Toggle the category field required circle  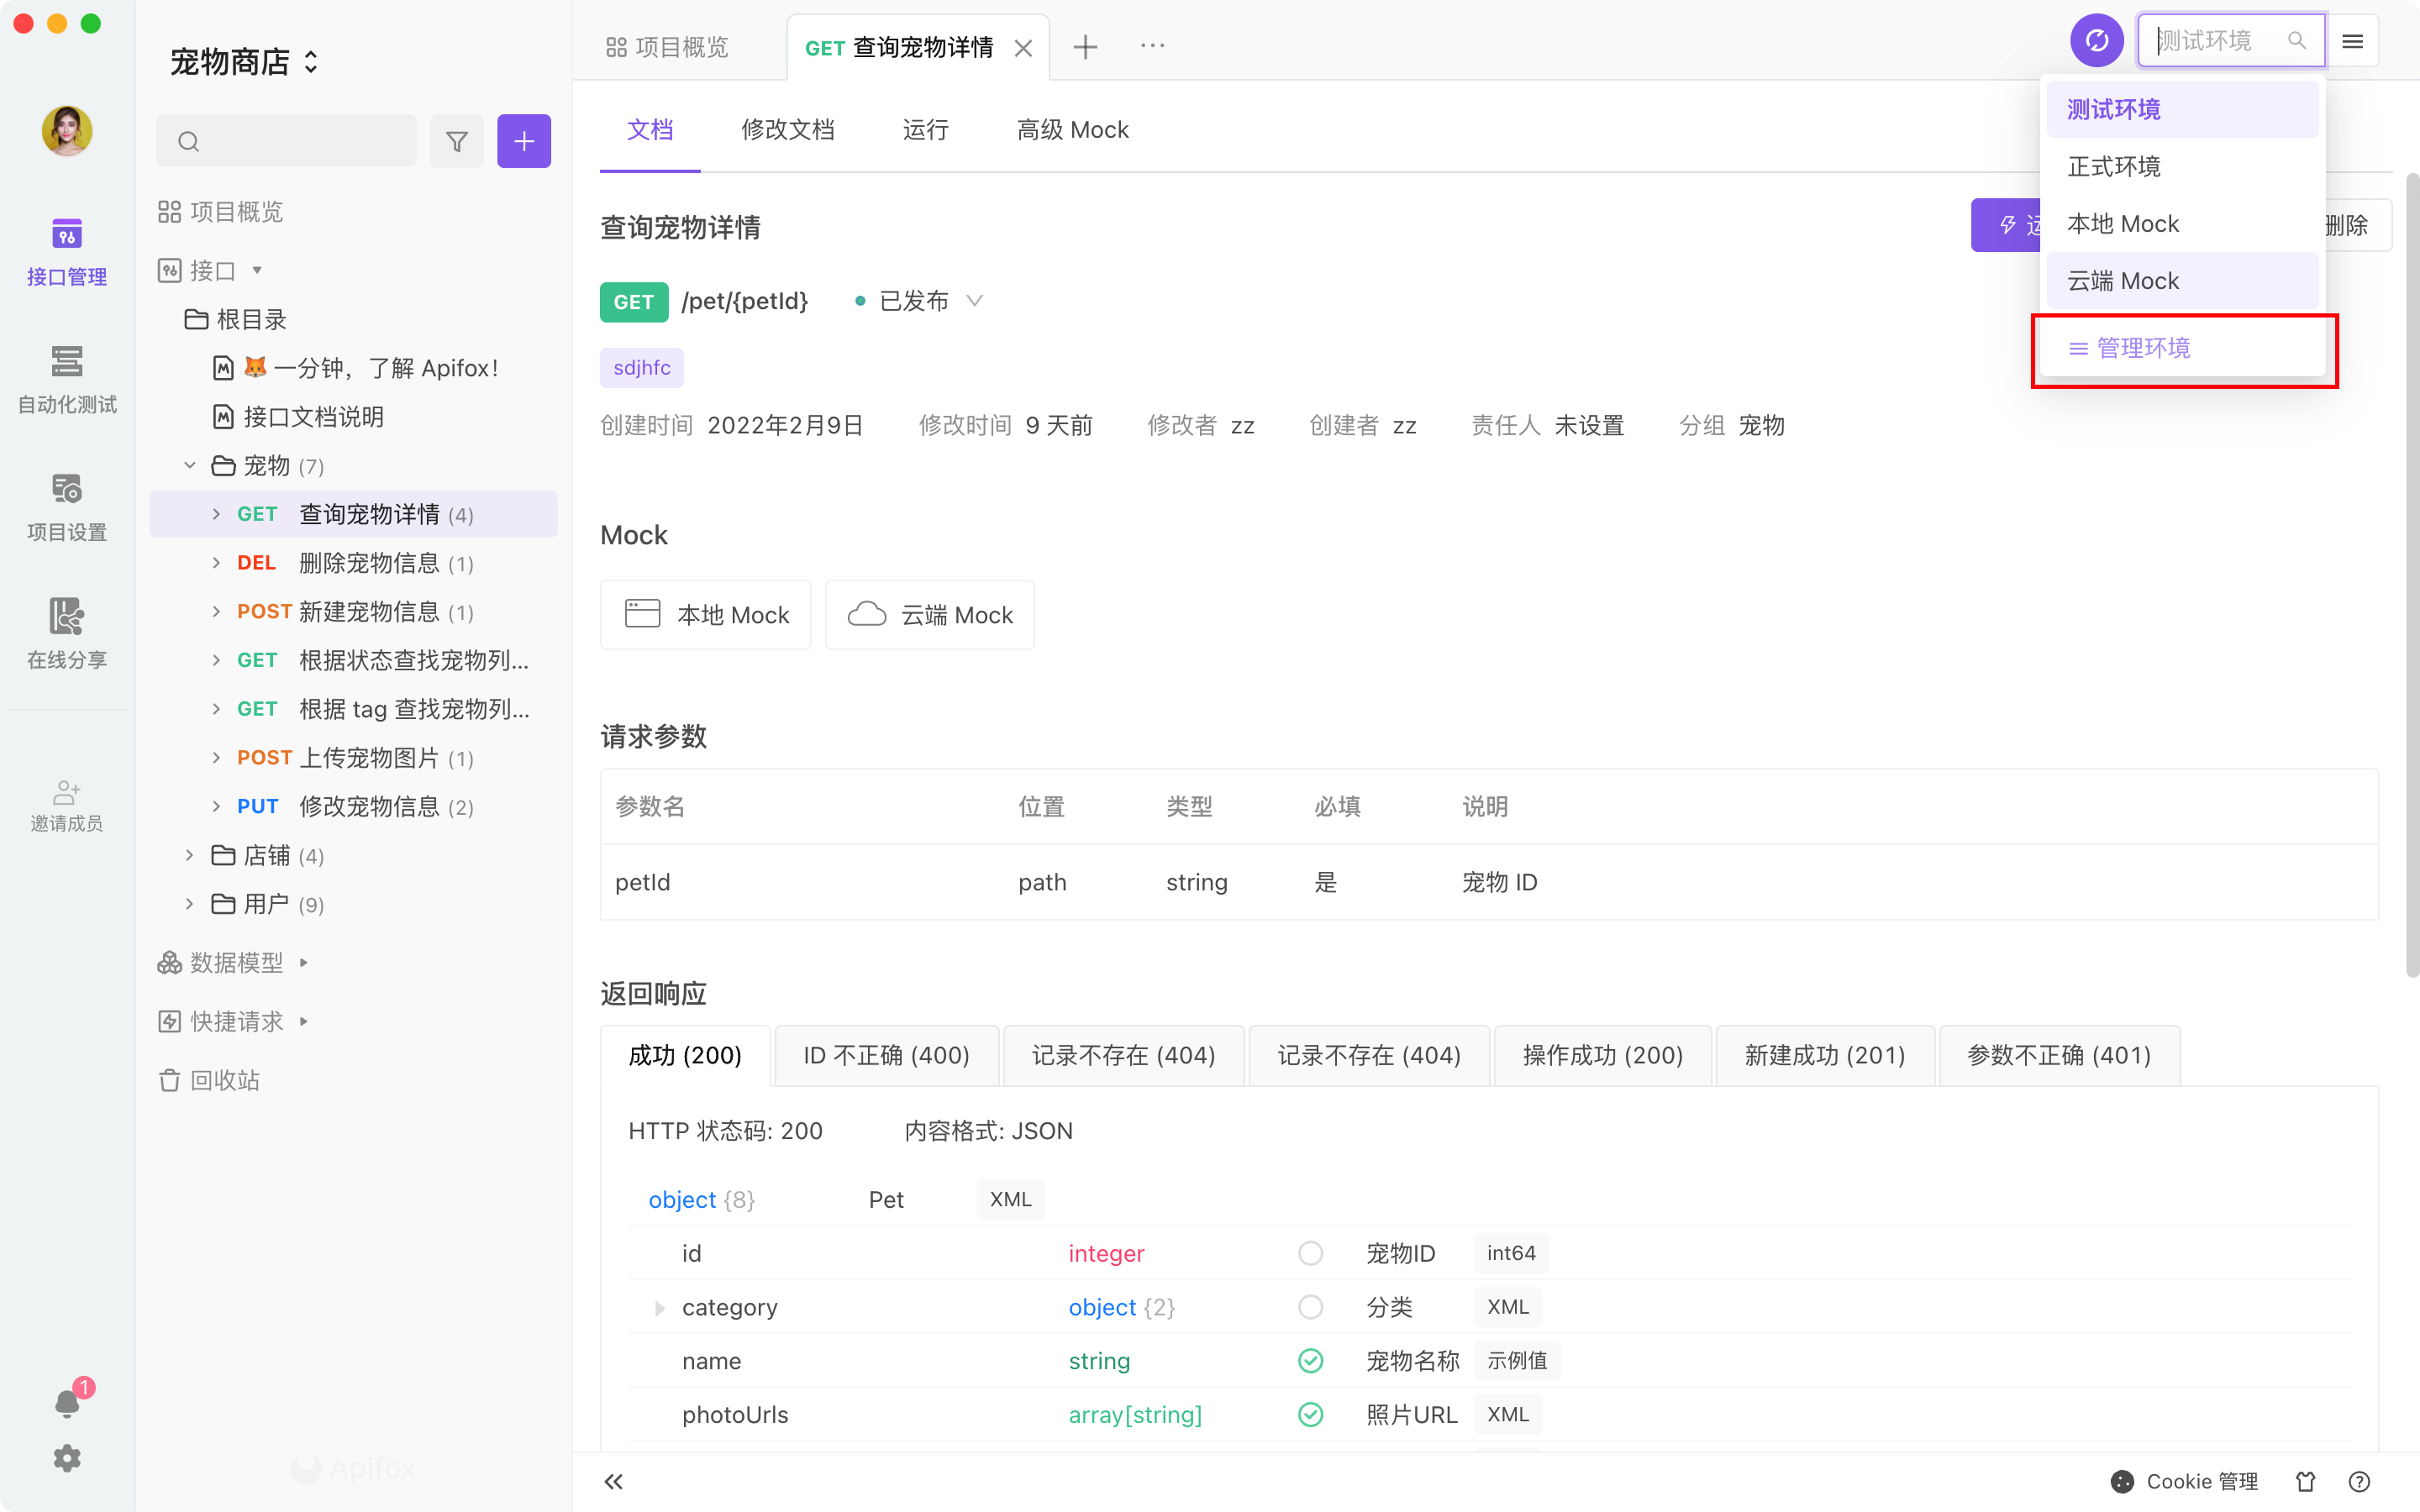point(1310,1307)
